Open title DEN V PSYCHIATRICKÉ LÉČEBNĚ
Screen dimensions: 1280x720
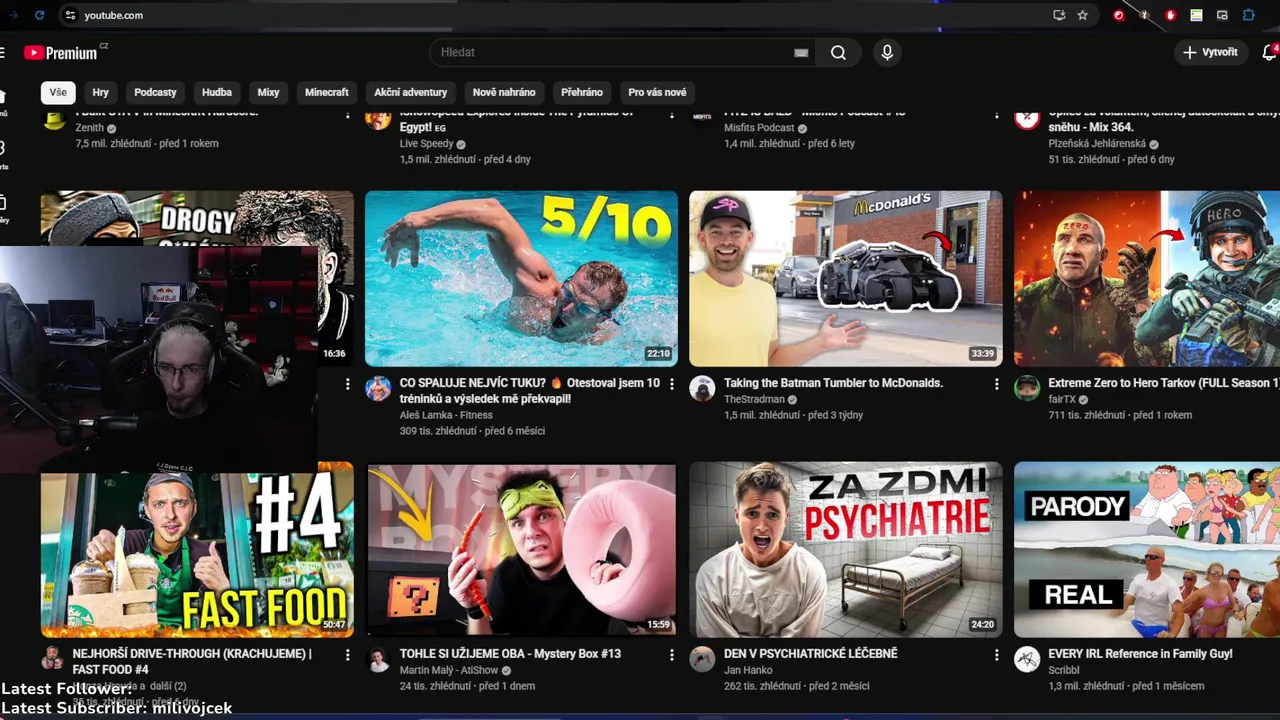tap(811, 654)
